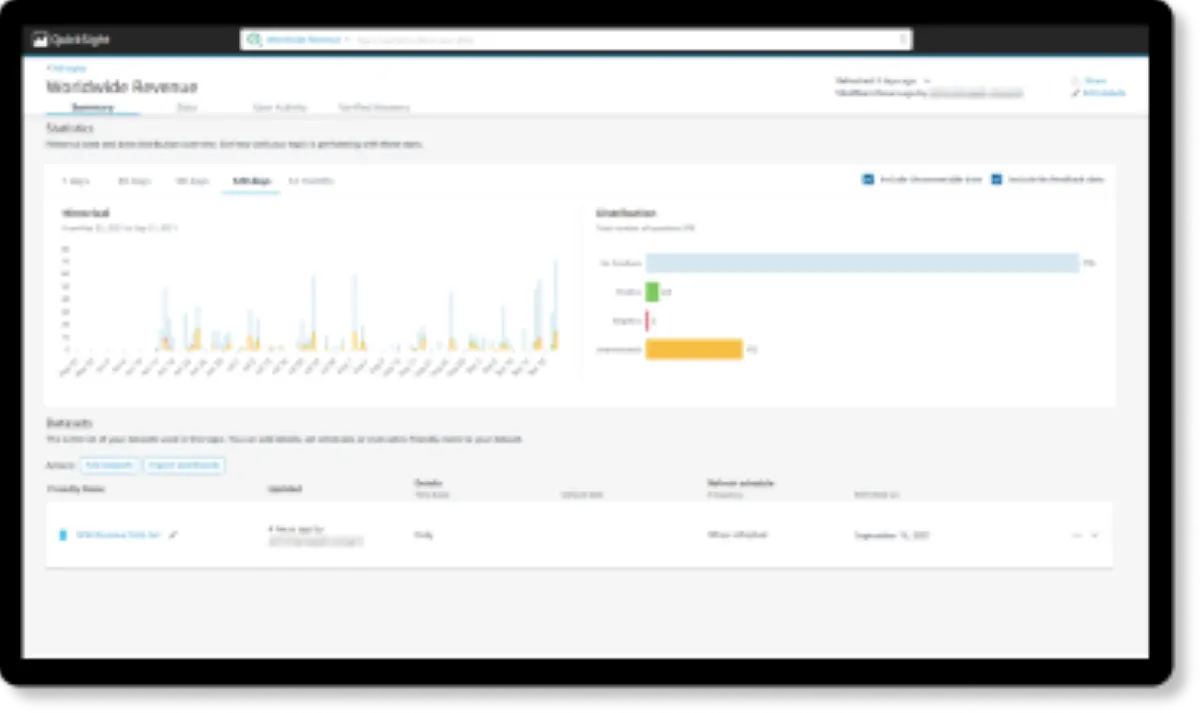Toggle the Include Unanswerable Data checkbox
The height and width of the screenshot is (713, 1200).
pos(868,180)
